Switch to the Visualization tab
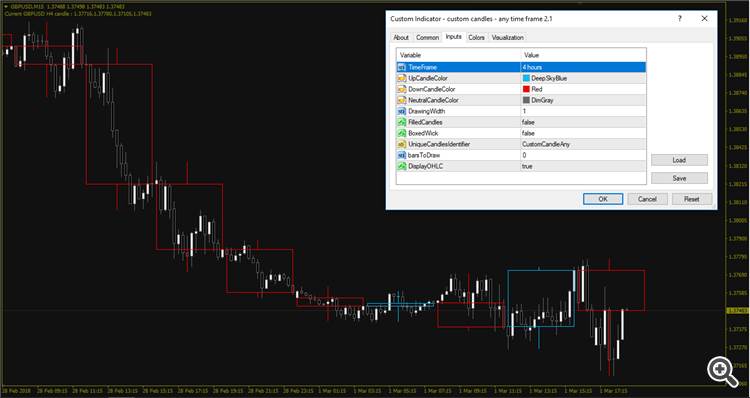This screenshot has width=750, height=398. click(x=507, y=37)
